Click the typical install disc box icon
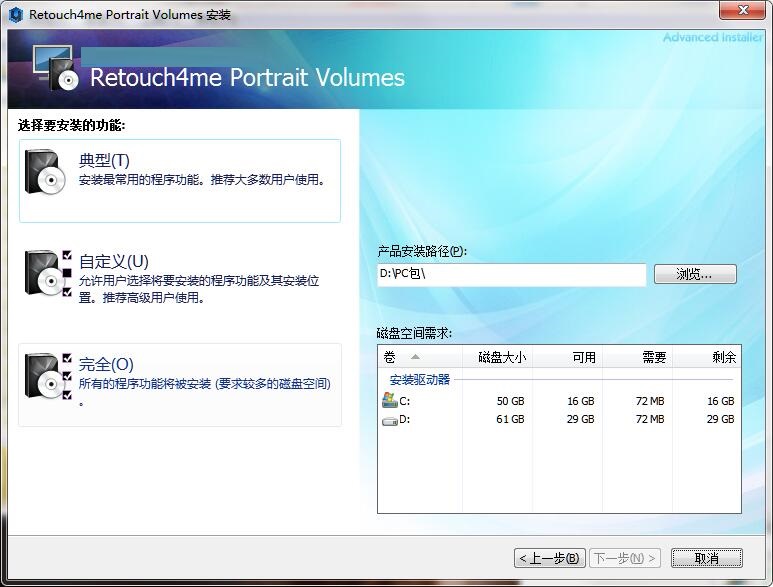The height and width of the screenshot is (587, 773). 45,172
